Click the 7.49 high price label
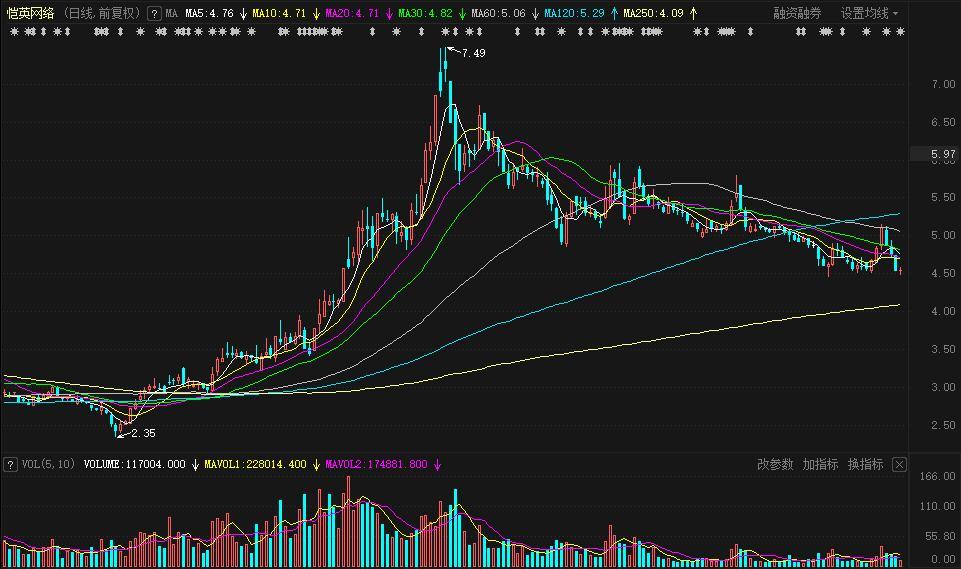The height and width of the screenshot is (569, 961). click(x=473, y=53)
